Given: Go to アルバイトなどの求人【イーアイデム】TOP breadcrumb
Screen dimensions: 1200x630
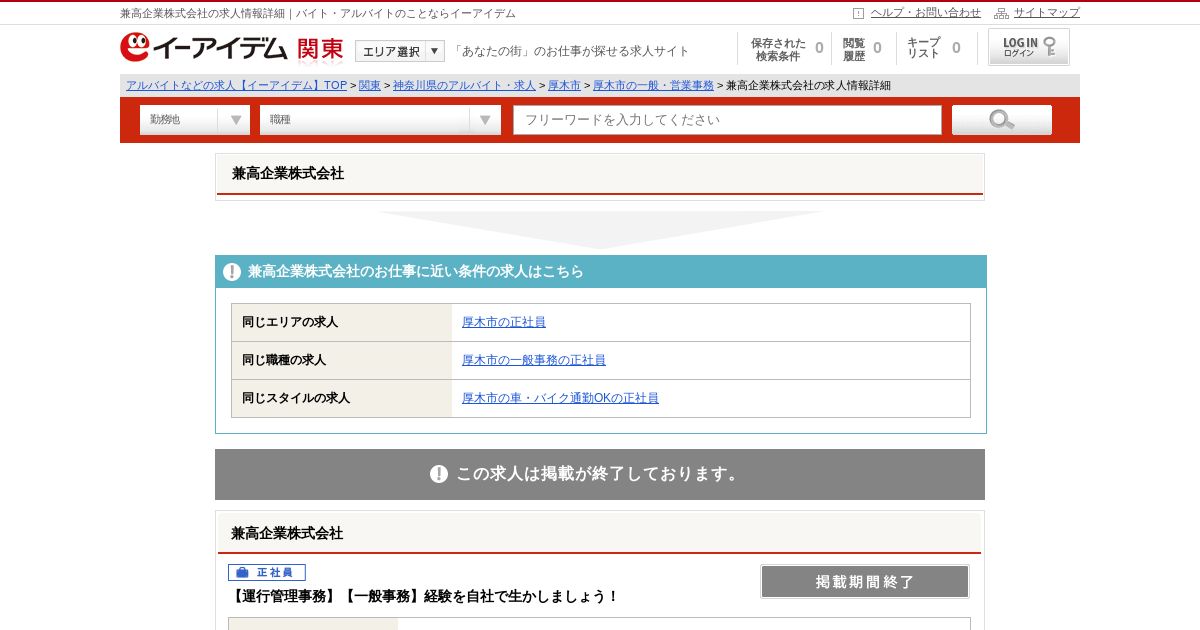Looking at the screenshot, I should pos(236,86).
